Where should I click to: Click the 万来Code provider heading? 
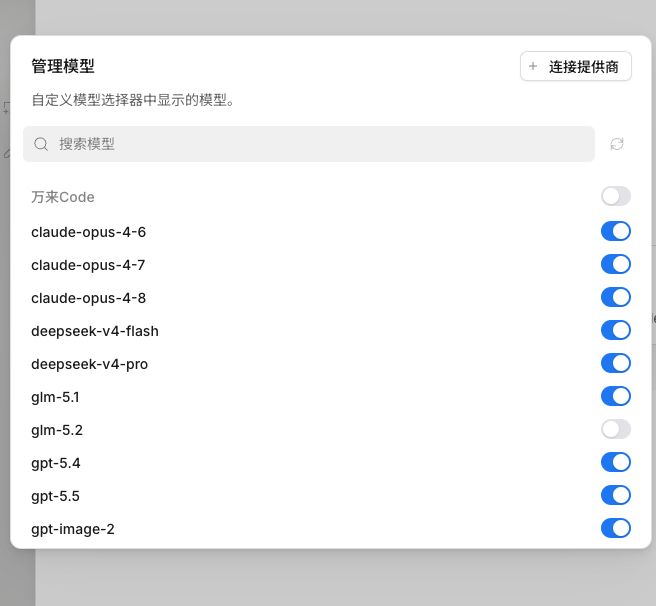coord(63,197)
